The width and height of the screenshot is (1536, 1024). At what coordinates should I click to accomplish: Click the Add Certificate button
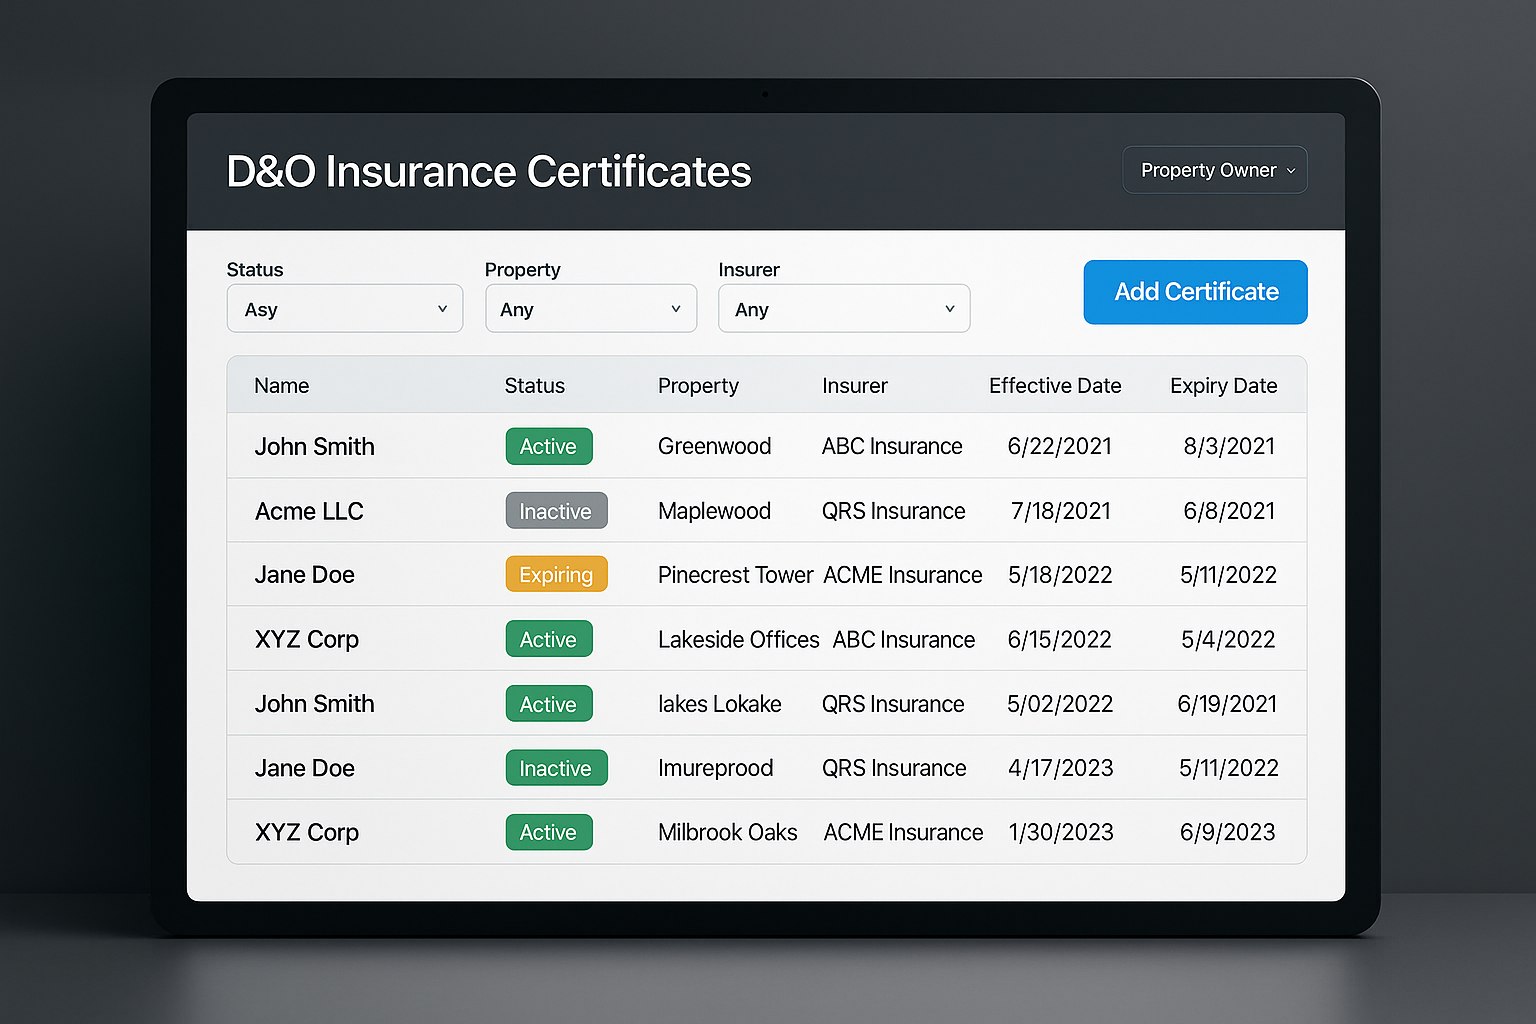(1195, 292)
